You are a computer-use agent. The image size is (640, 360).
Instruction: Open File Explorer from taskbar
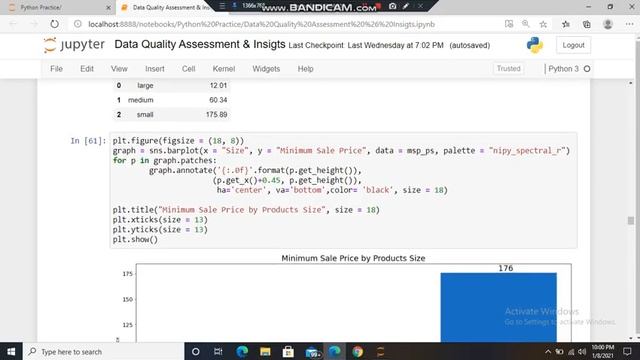coord(265,351)
